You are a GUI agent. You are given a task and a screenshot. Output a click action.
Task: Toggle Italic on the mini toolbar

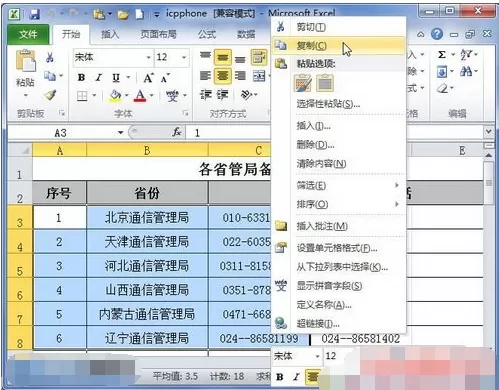click(296, 377)
